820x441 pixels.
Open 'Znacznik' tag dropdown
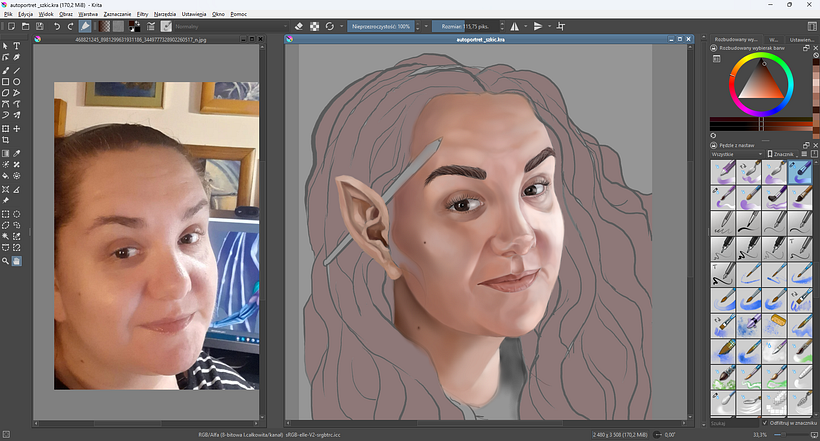pyautogui.click(x=781, y=154)
